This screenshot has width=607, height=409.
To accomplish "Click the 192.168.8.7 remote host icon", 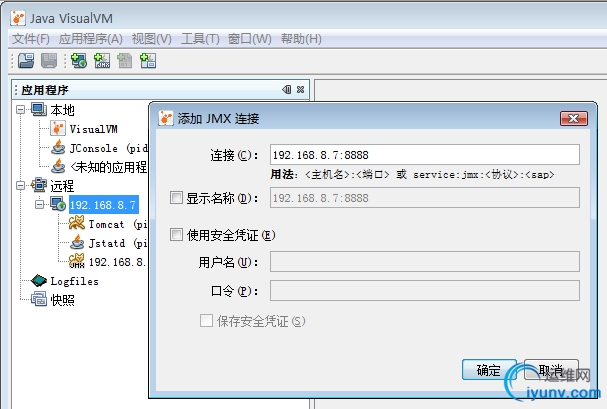I will point(58,204).
